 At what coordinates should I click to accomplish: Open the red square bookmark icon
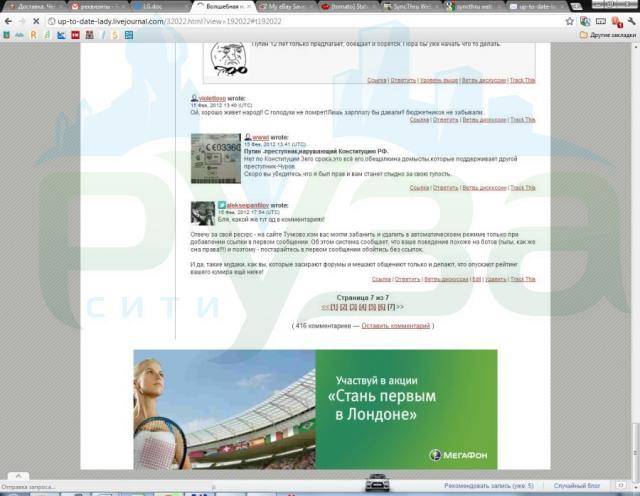(76, 36)
